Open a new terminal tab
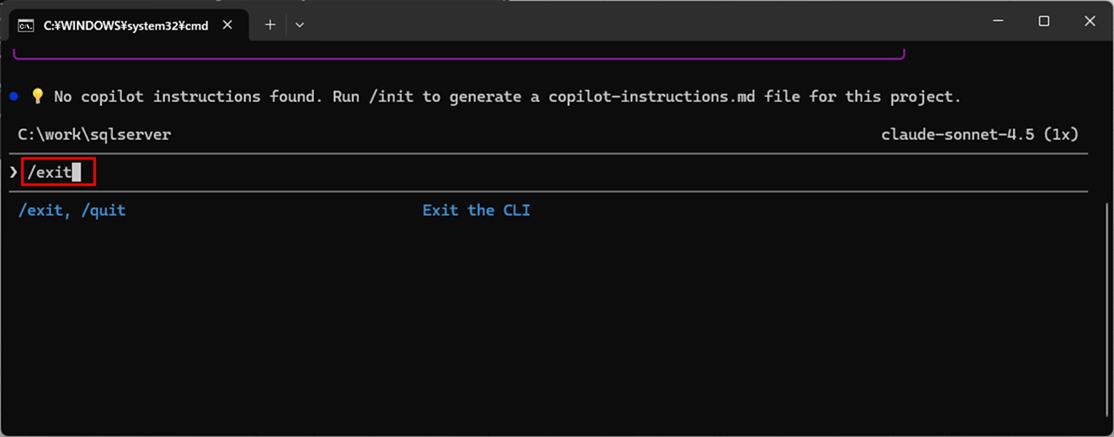Screen dimensions: 1114x437 [x=270, y=25]
